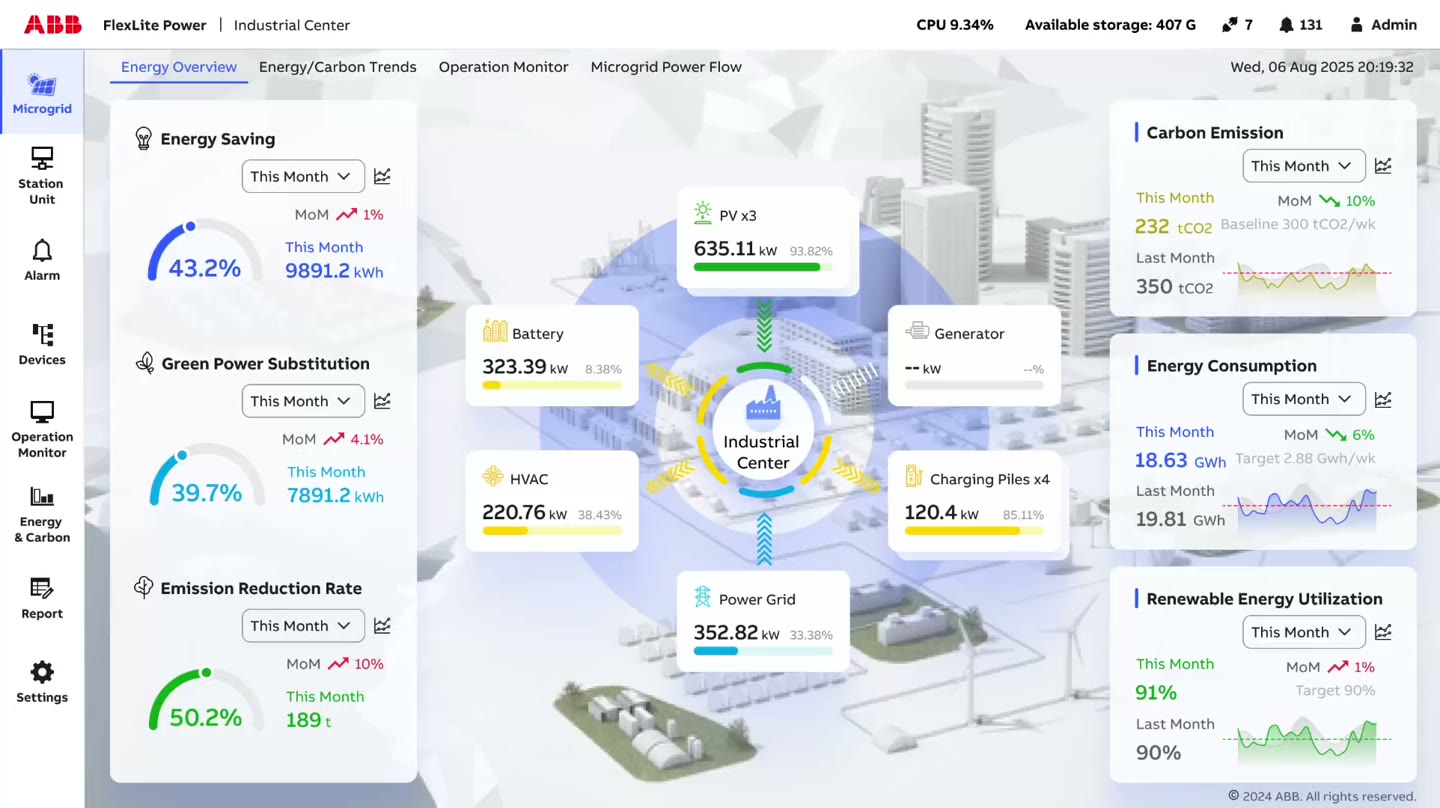Open the Carbon Emission chart icon
Viewport: 1440px width, 808px height.
pos(1383,166)
